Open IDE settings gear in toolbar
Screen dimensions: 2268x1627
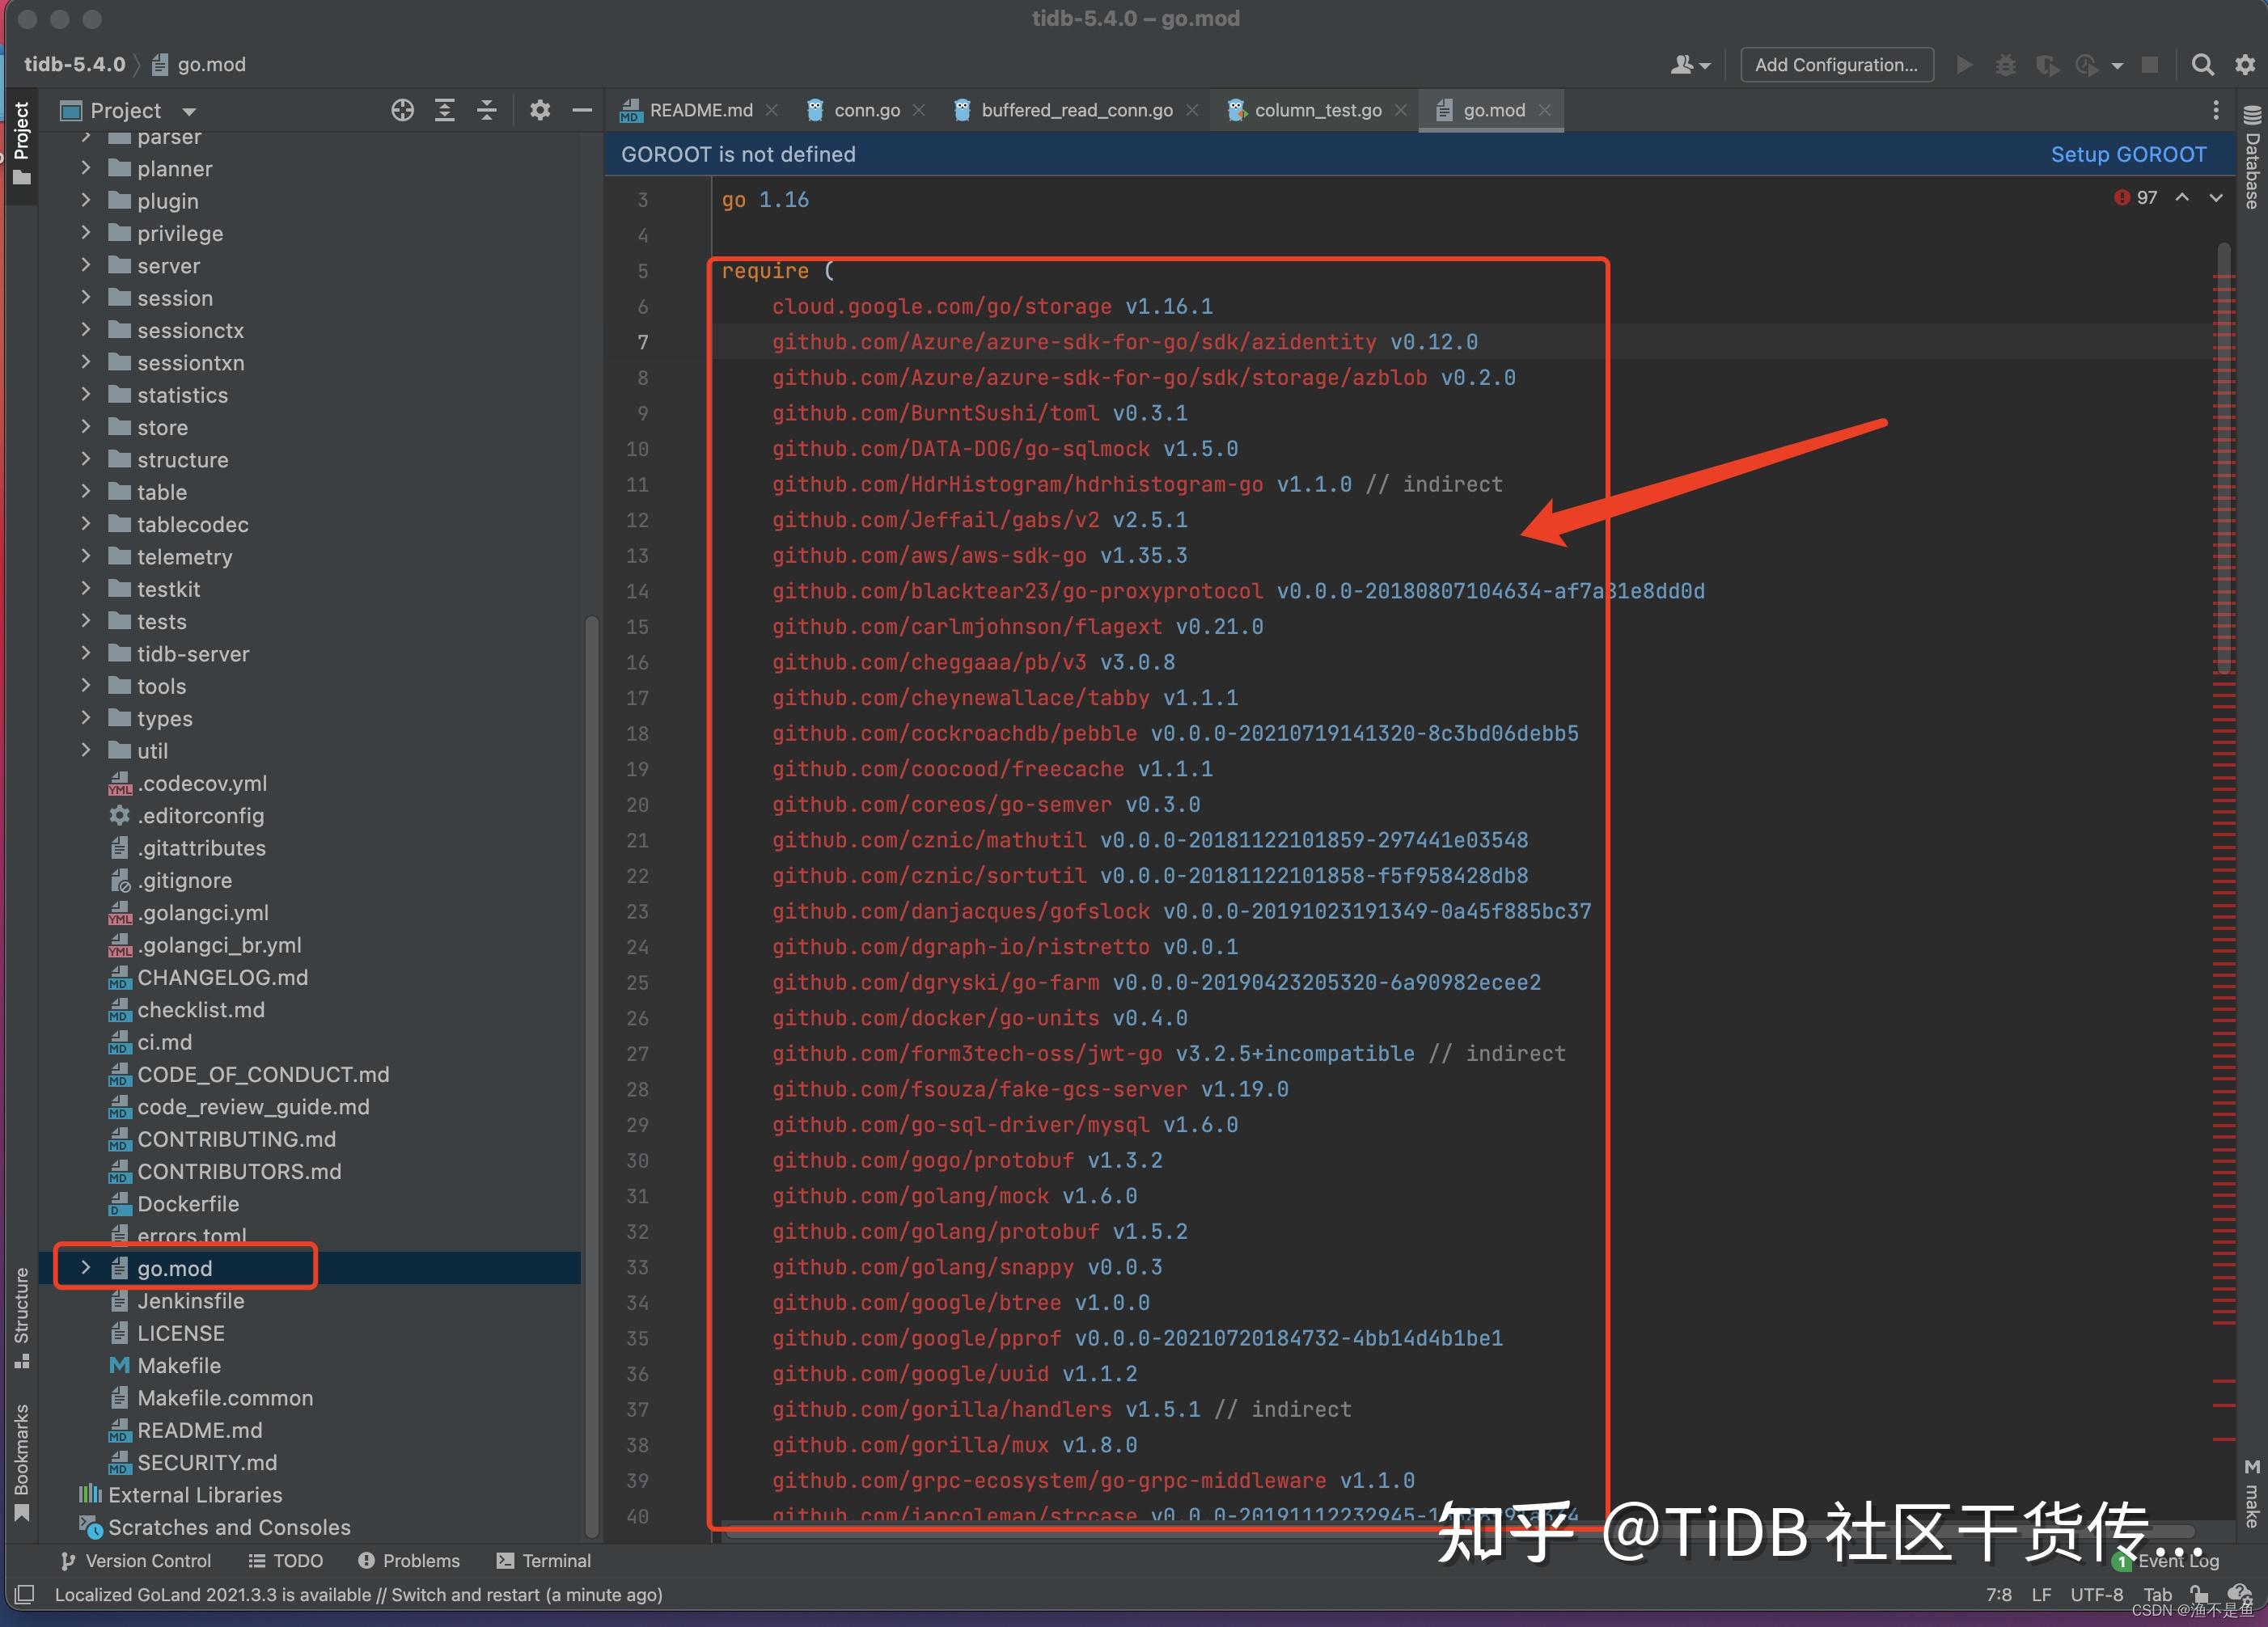click(x=2245, y=65)
